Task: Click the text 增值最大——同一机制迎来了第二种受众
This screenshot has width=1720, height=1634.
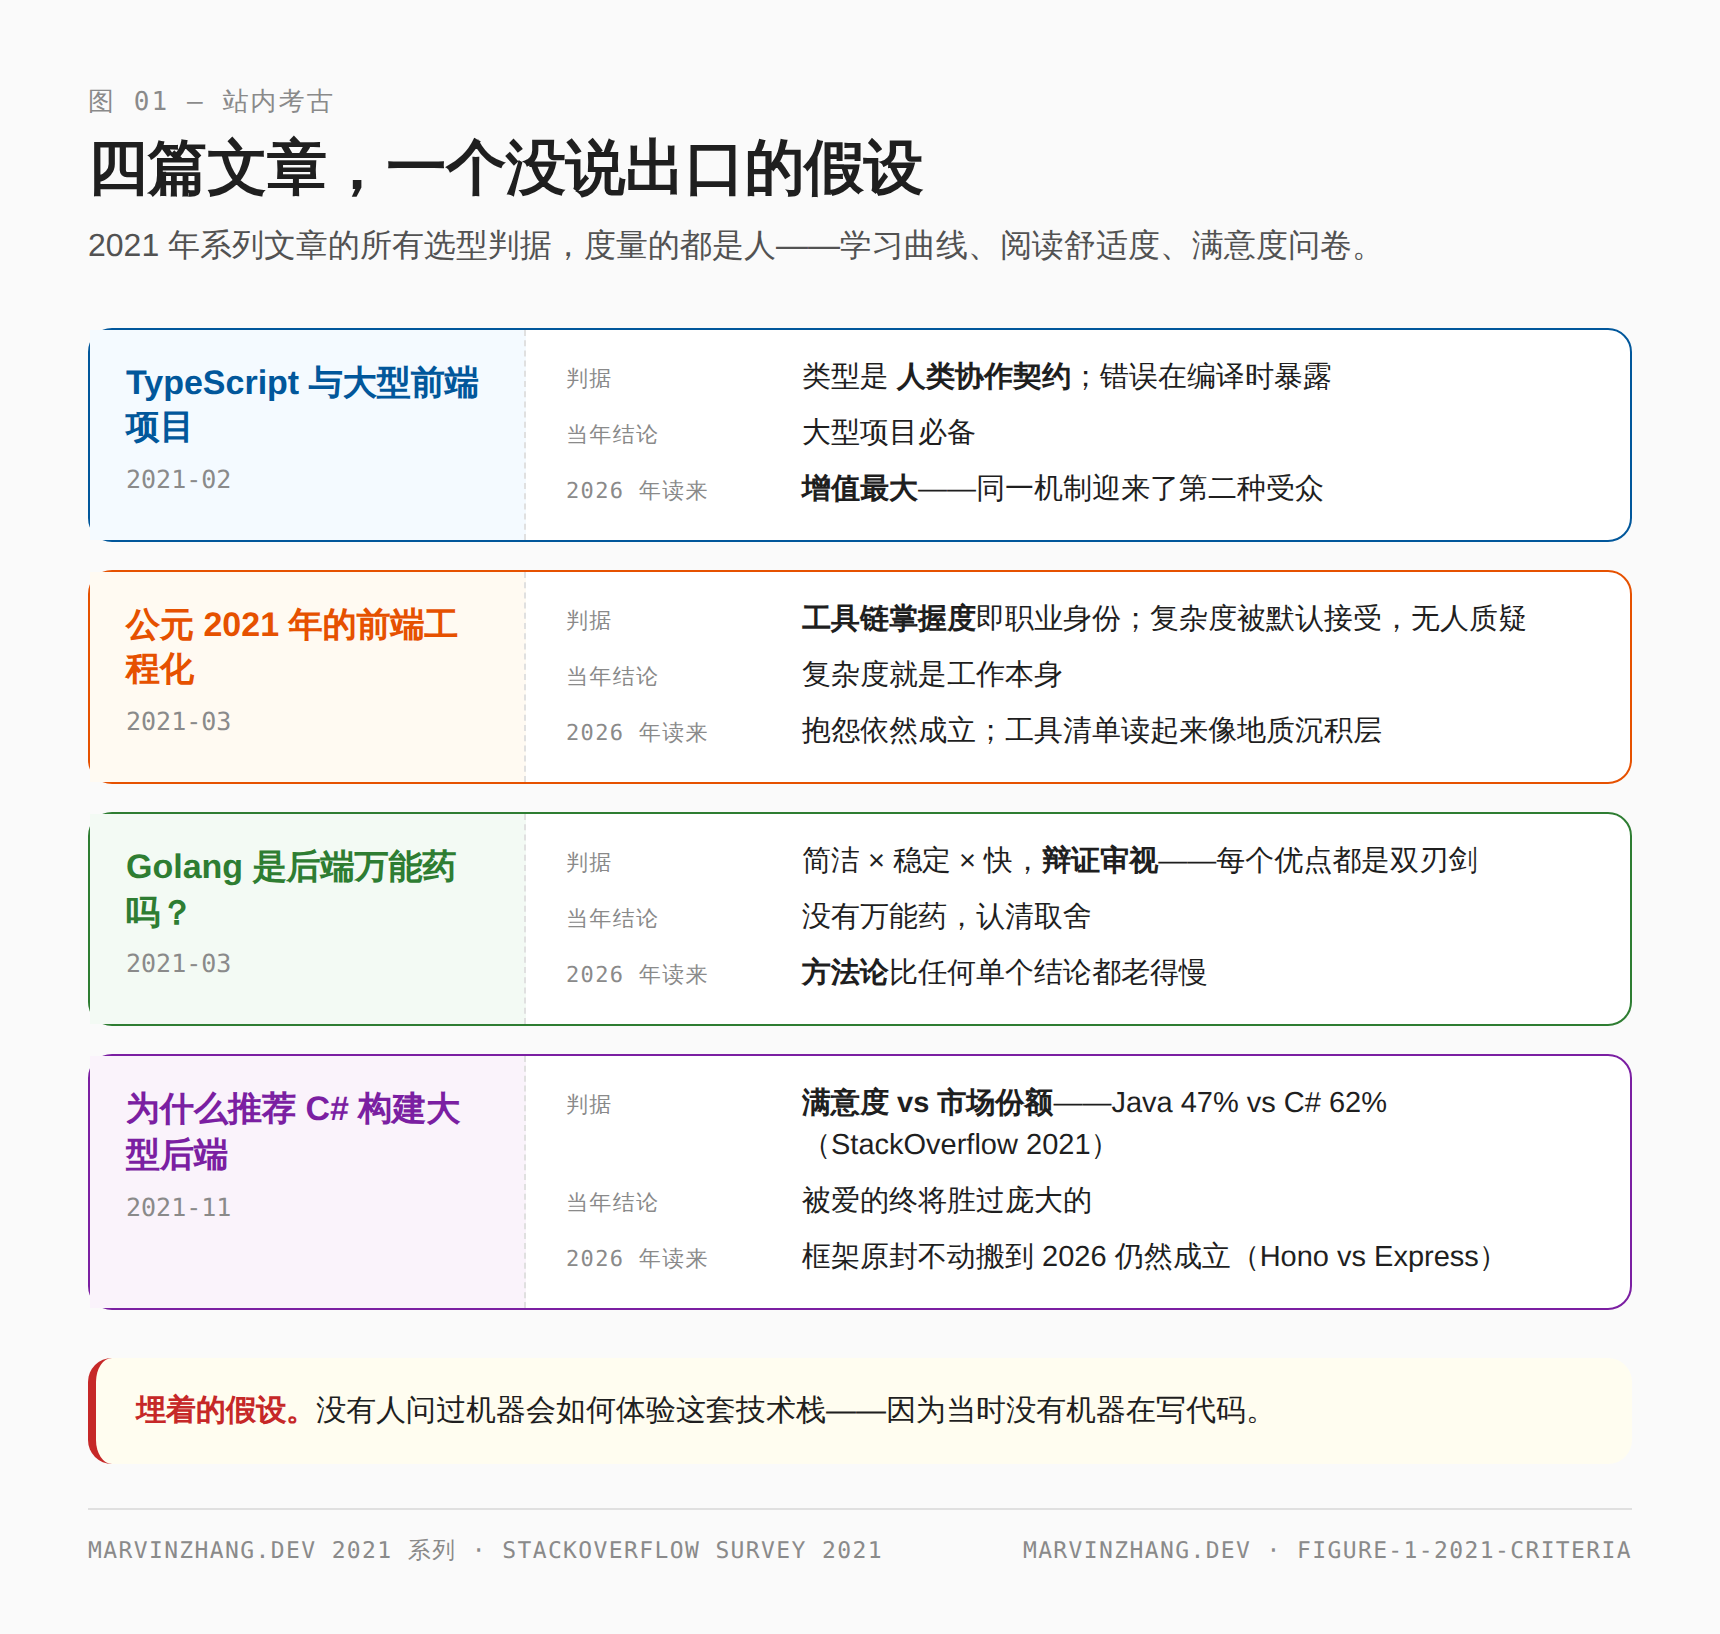Action: pos(1062,489)
